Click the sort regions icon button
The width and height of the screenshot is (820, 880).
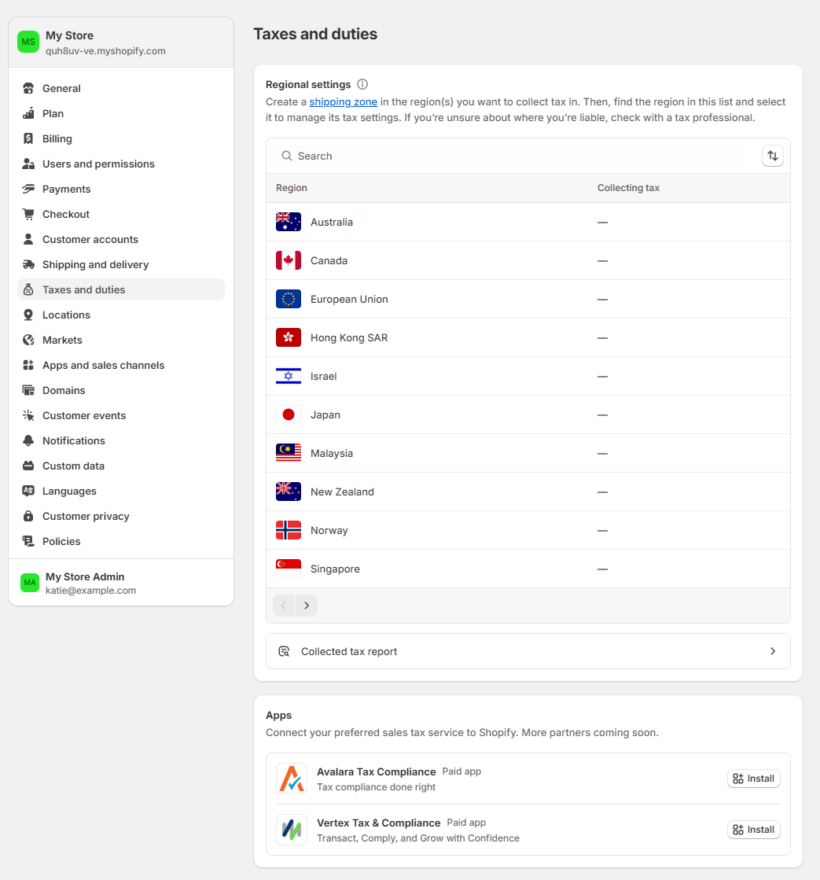(x=772, y=156)
